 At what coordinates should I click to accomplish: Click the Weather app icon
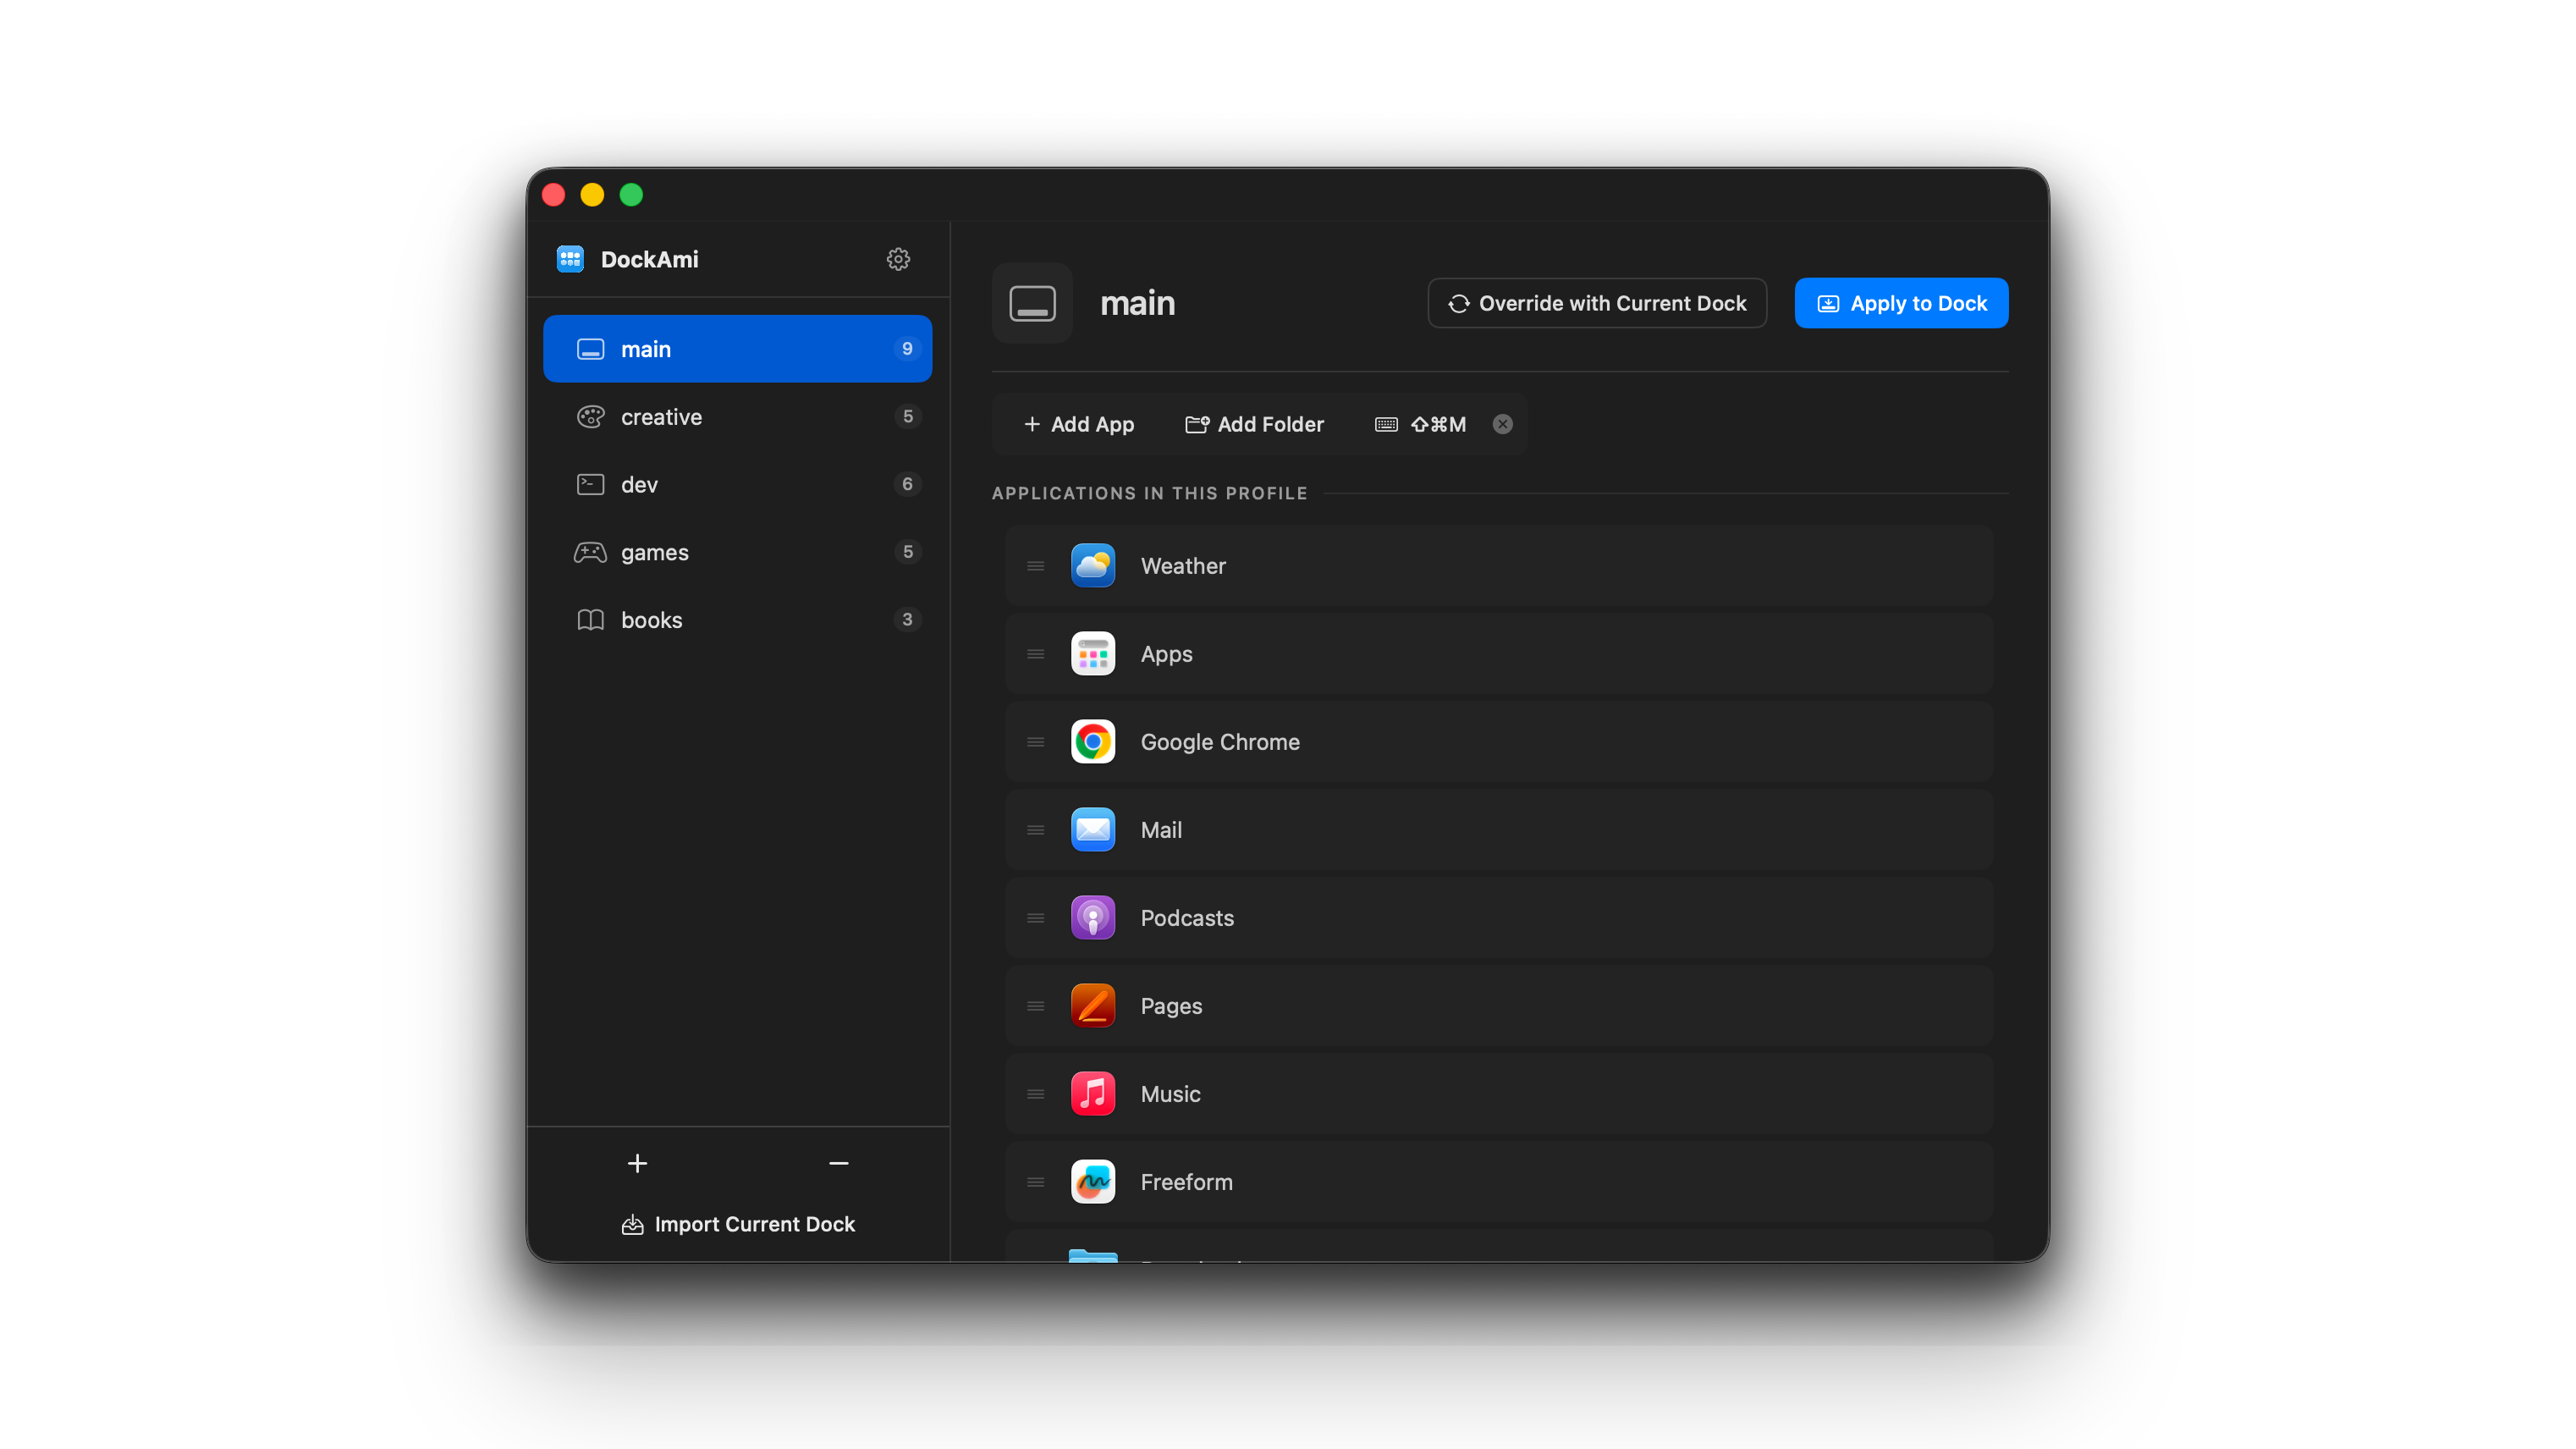1092,566
